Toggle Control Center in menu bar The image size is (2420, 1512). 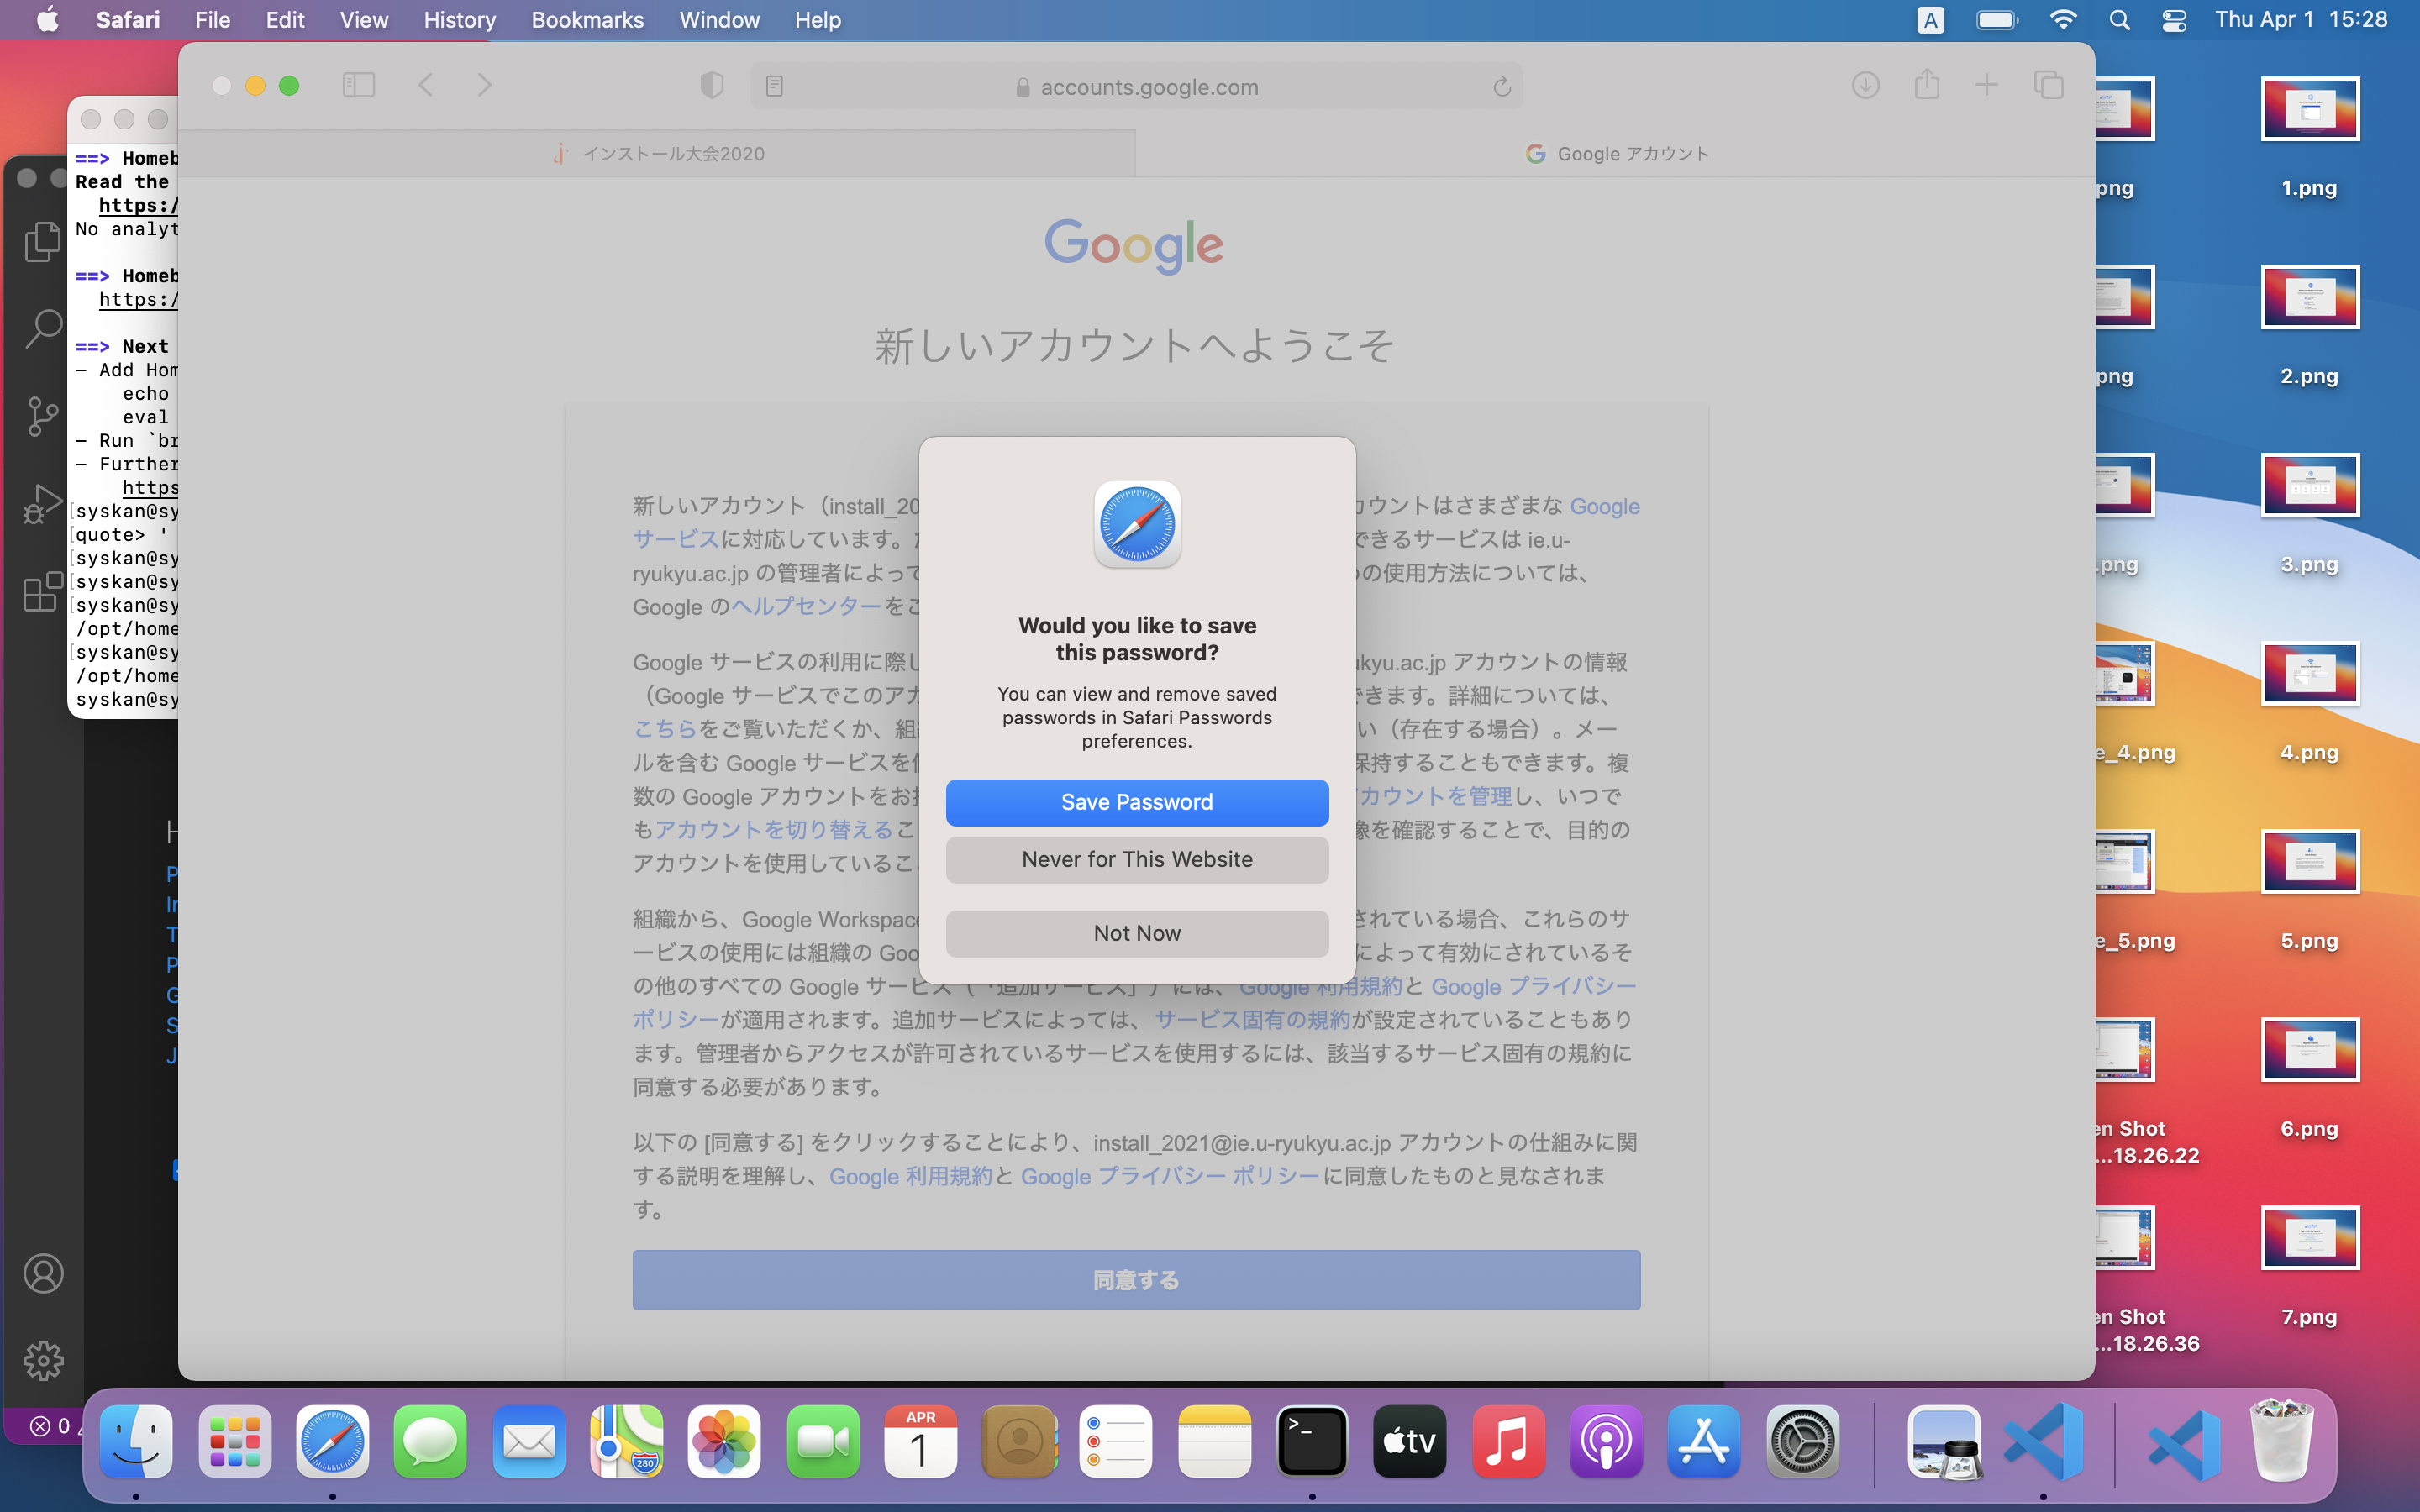[2173, 20]
